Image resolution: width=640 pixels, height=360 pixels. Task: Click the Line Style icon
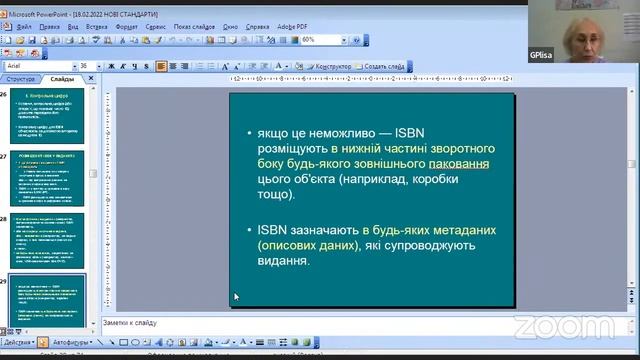(260, 342)
